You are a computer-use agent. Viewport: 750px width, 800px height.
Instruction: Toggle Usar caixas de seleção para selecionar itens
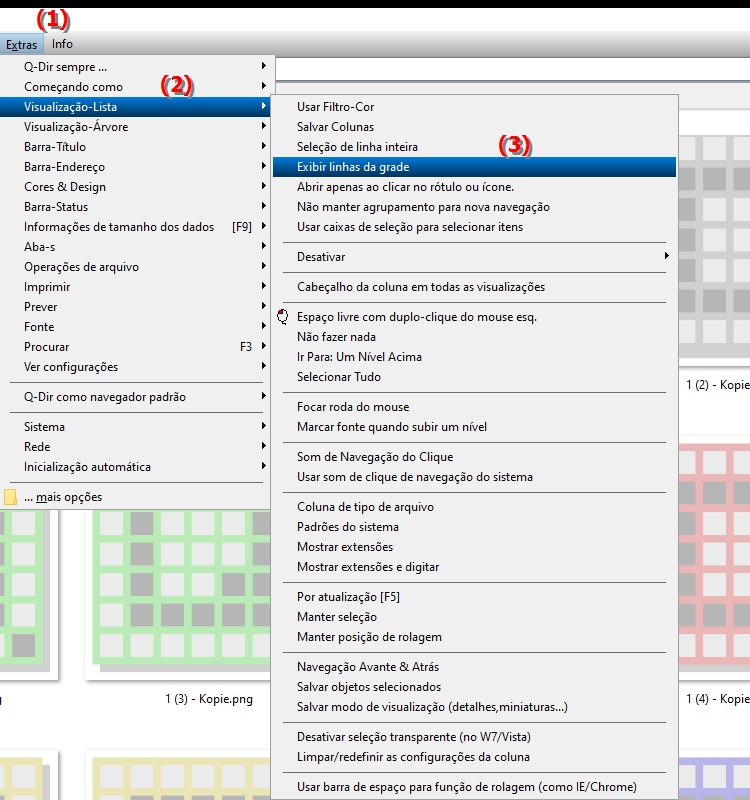click(474, 227)
